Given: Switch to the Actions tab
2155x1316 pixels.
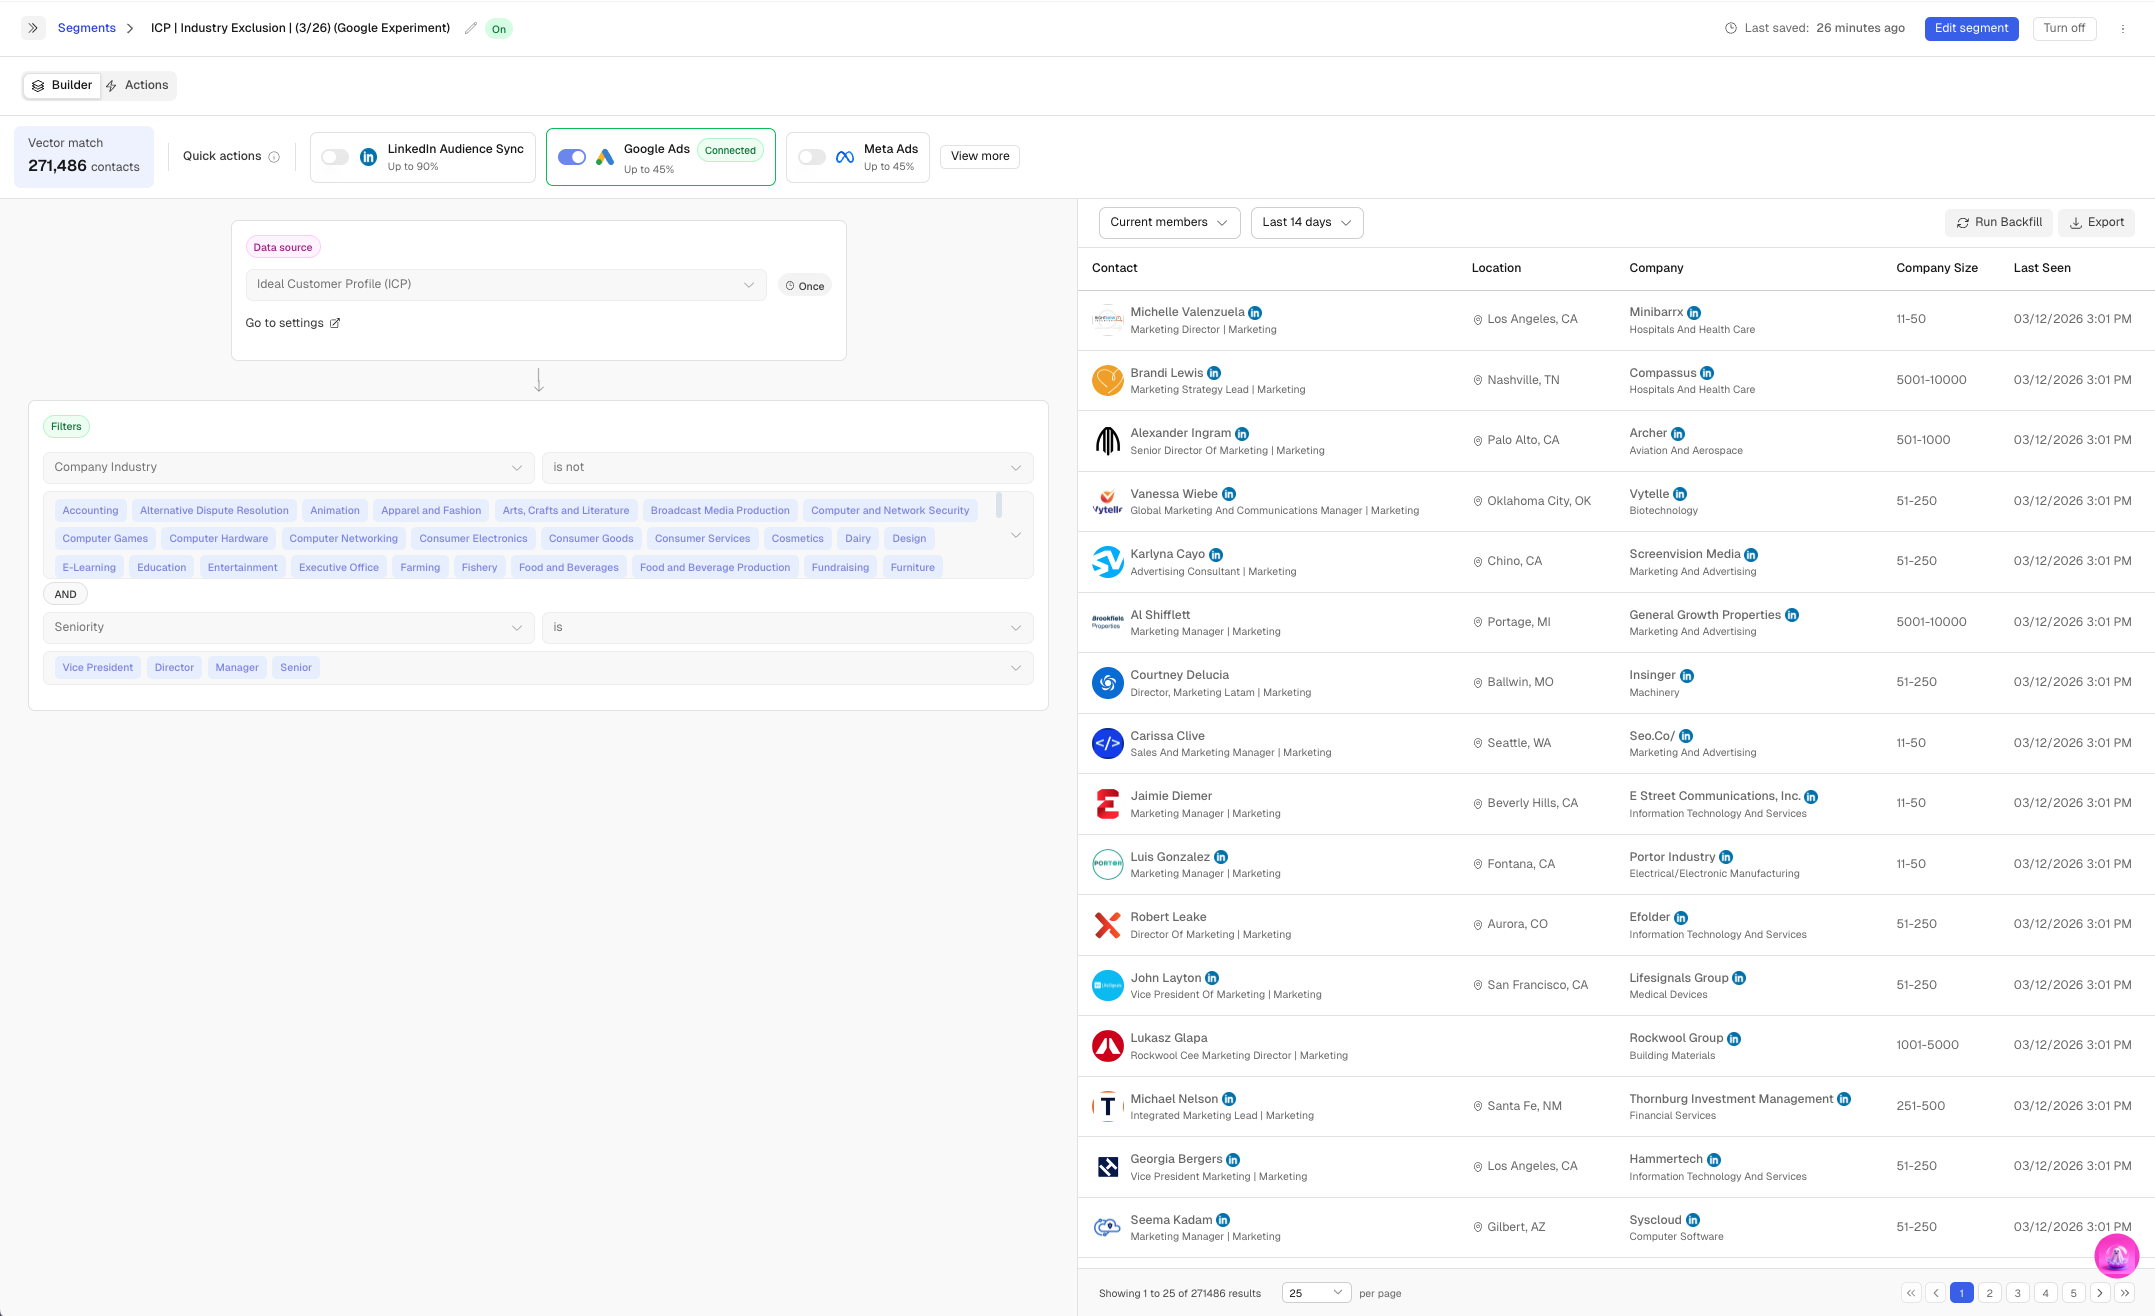Looking at the screenshot, I should pyautogui.click(x=137, y=85).
